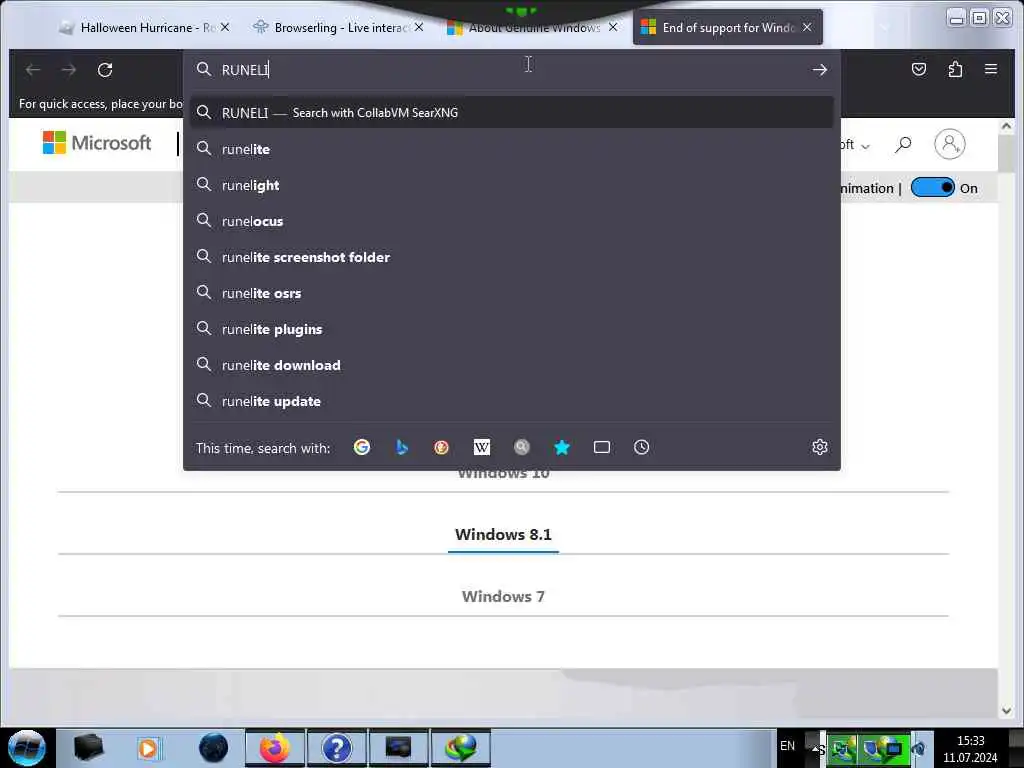Open the Help question mark taskbar icon
The width and height of the screenshot is (1024, 768).
[336, 748]
